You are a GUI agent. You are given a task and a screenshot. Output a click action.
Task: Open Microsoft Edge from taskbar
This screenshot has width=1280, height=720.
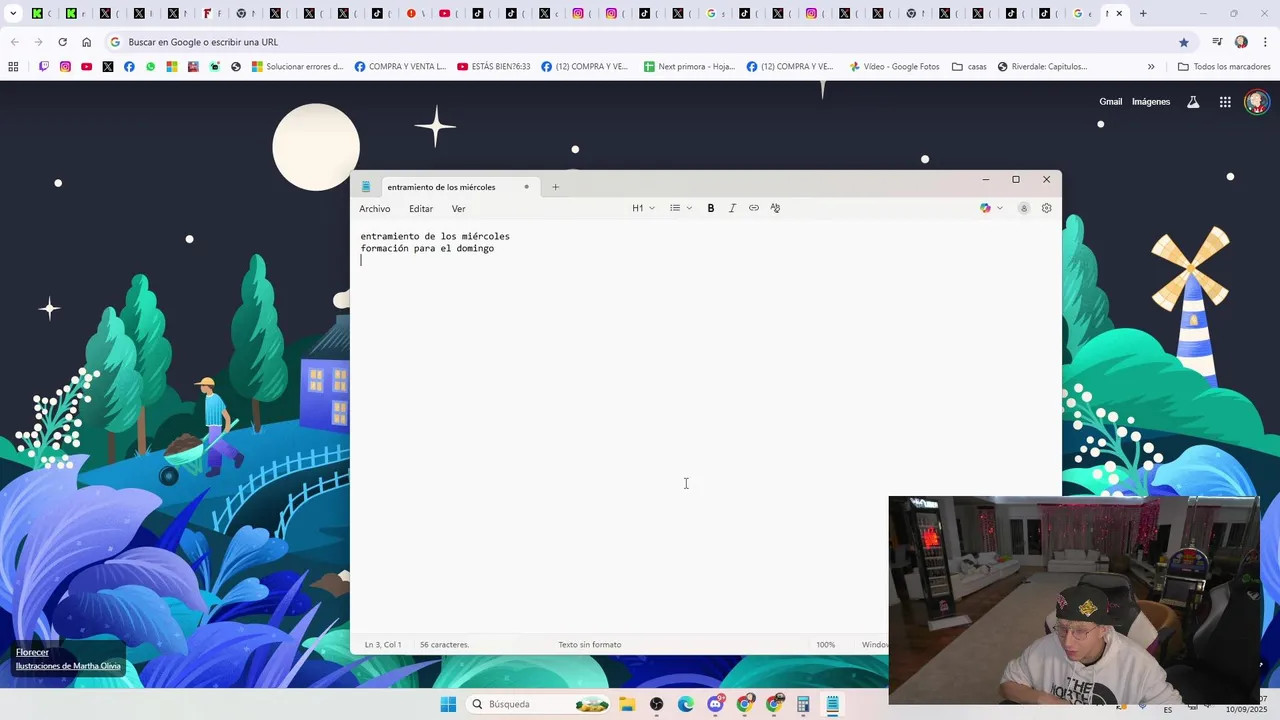[686, 704]
